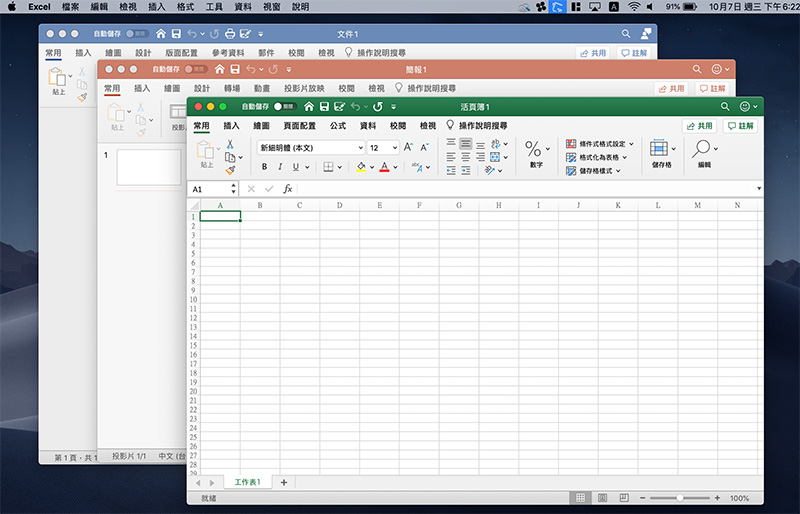Open the 條件式格式設定 dropdown
The height and width of the screenshot is (514, 800).
click(x=600, y=144)
